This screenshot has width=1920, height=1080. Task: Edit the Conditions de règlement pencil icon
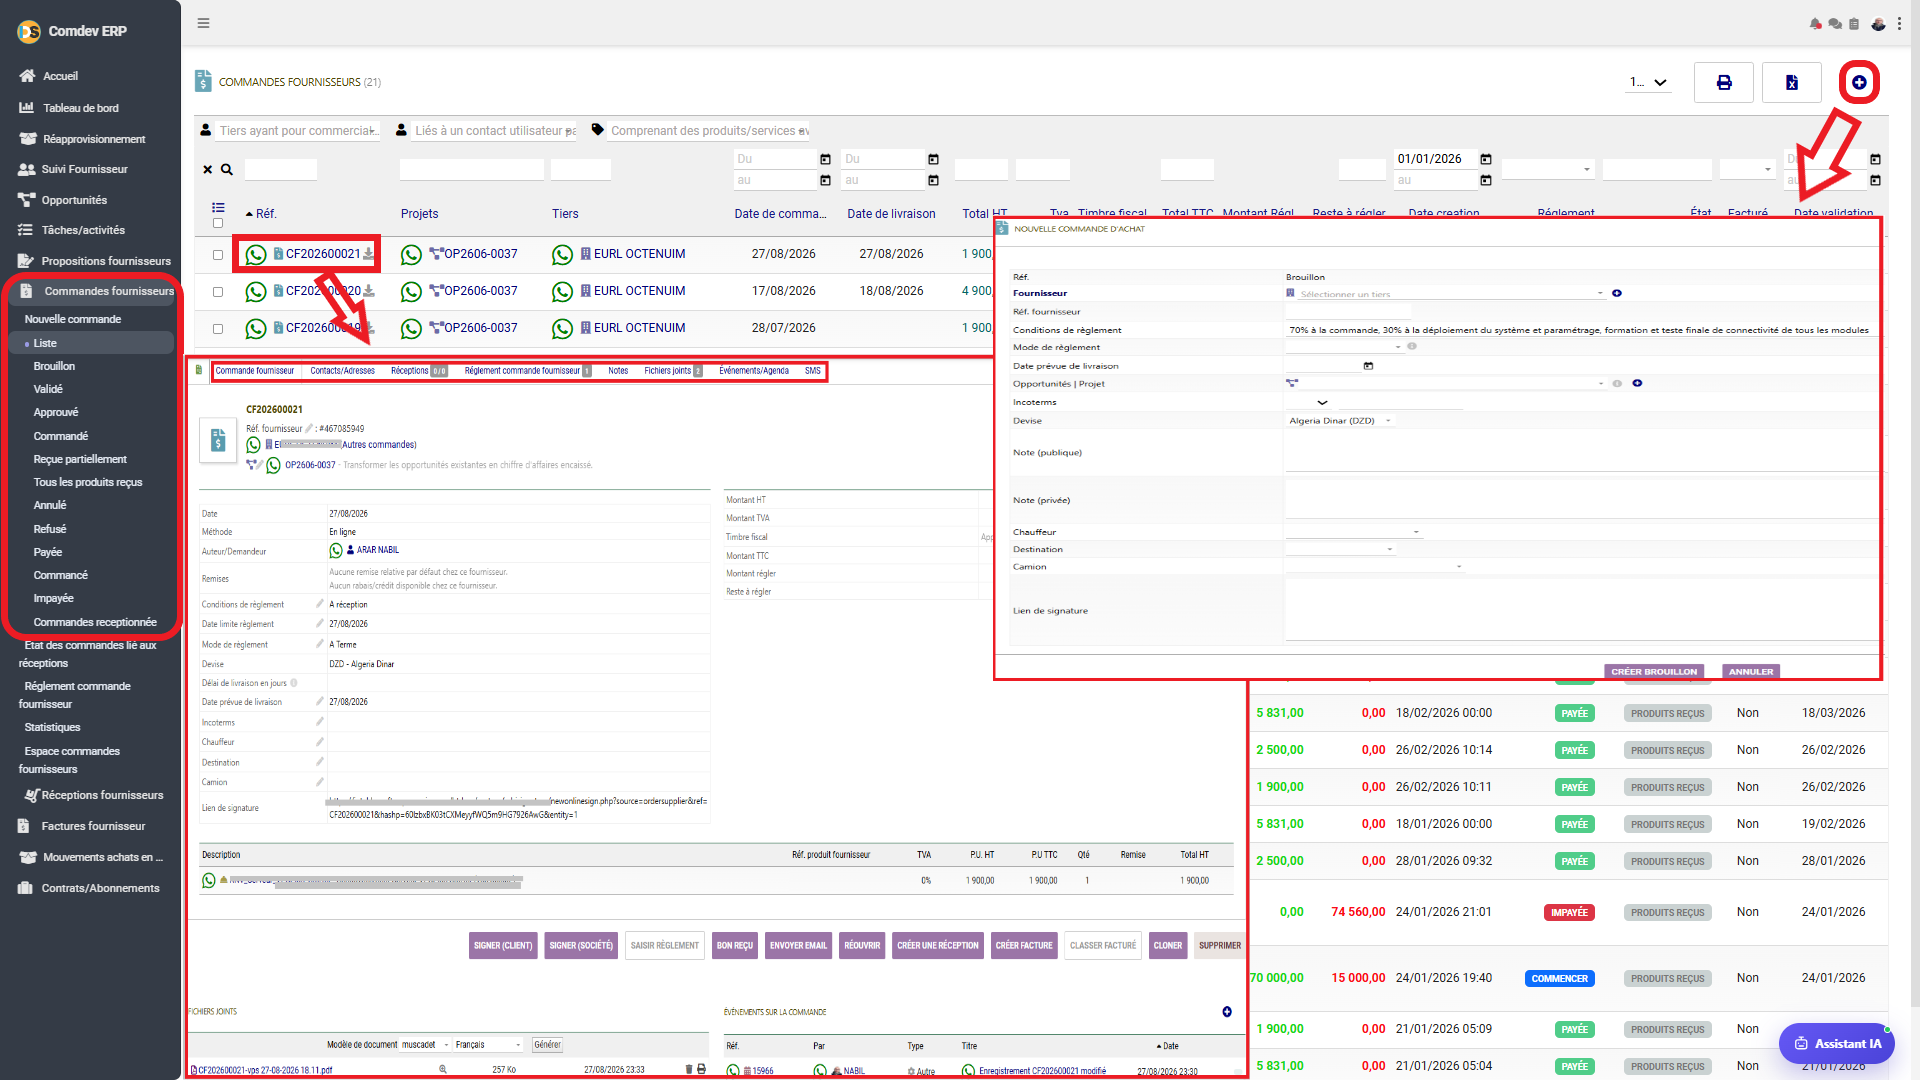coord(320,604)
